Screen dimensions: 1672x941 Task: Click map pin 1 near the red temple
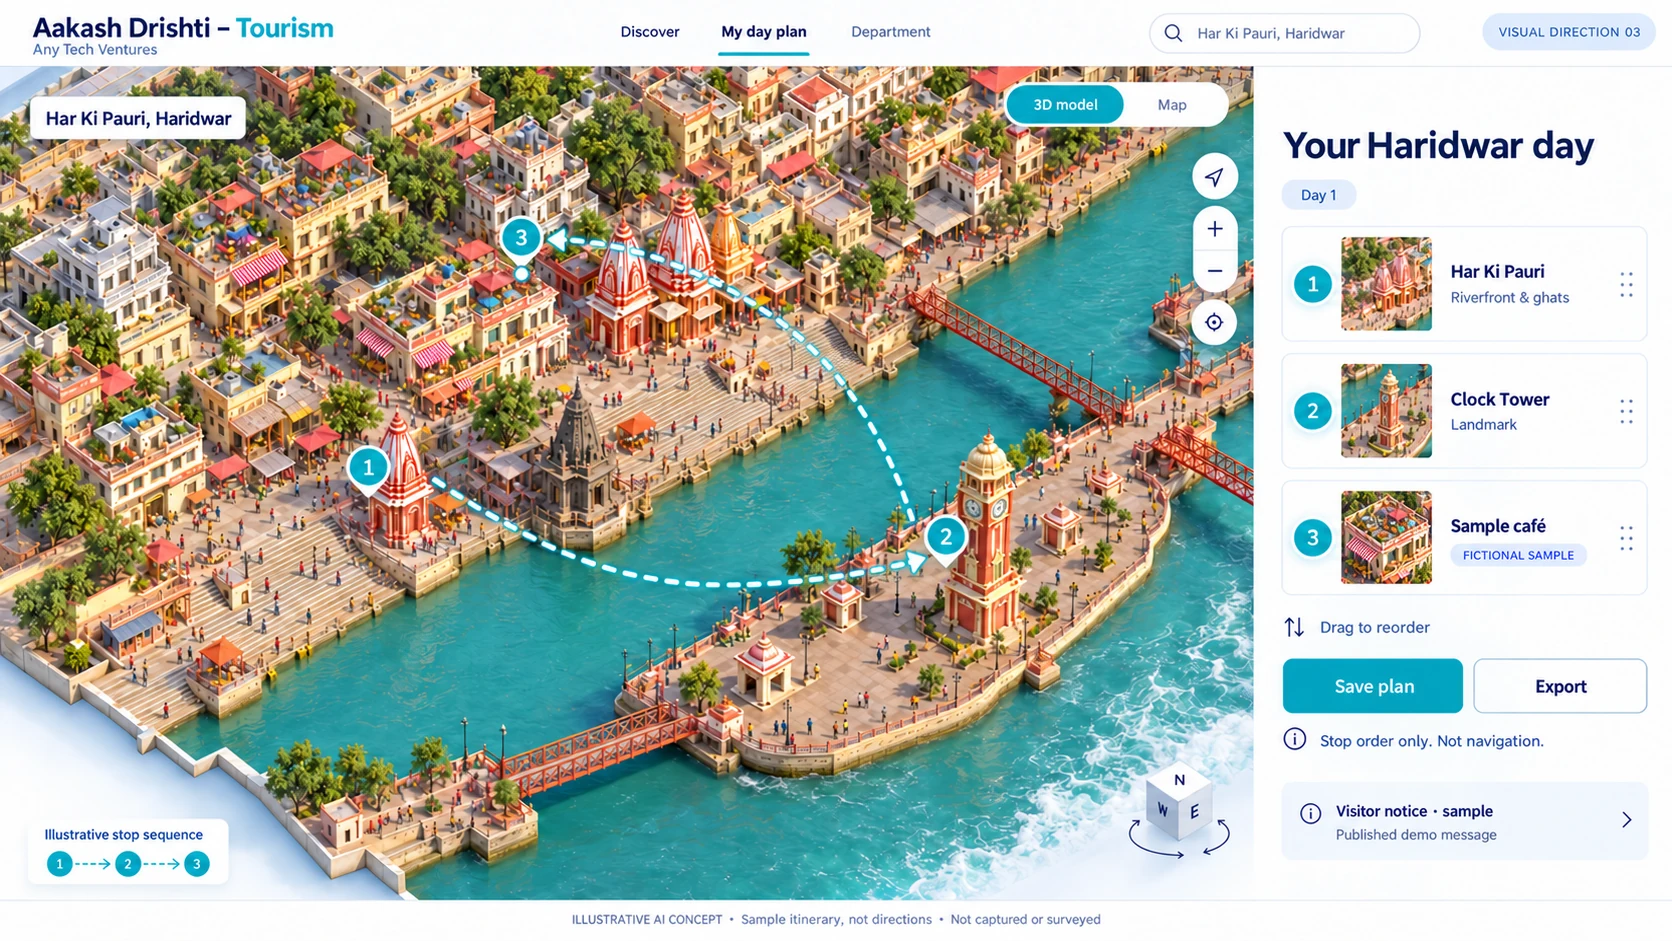(368, 467)
